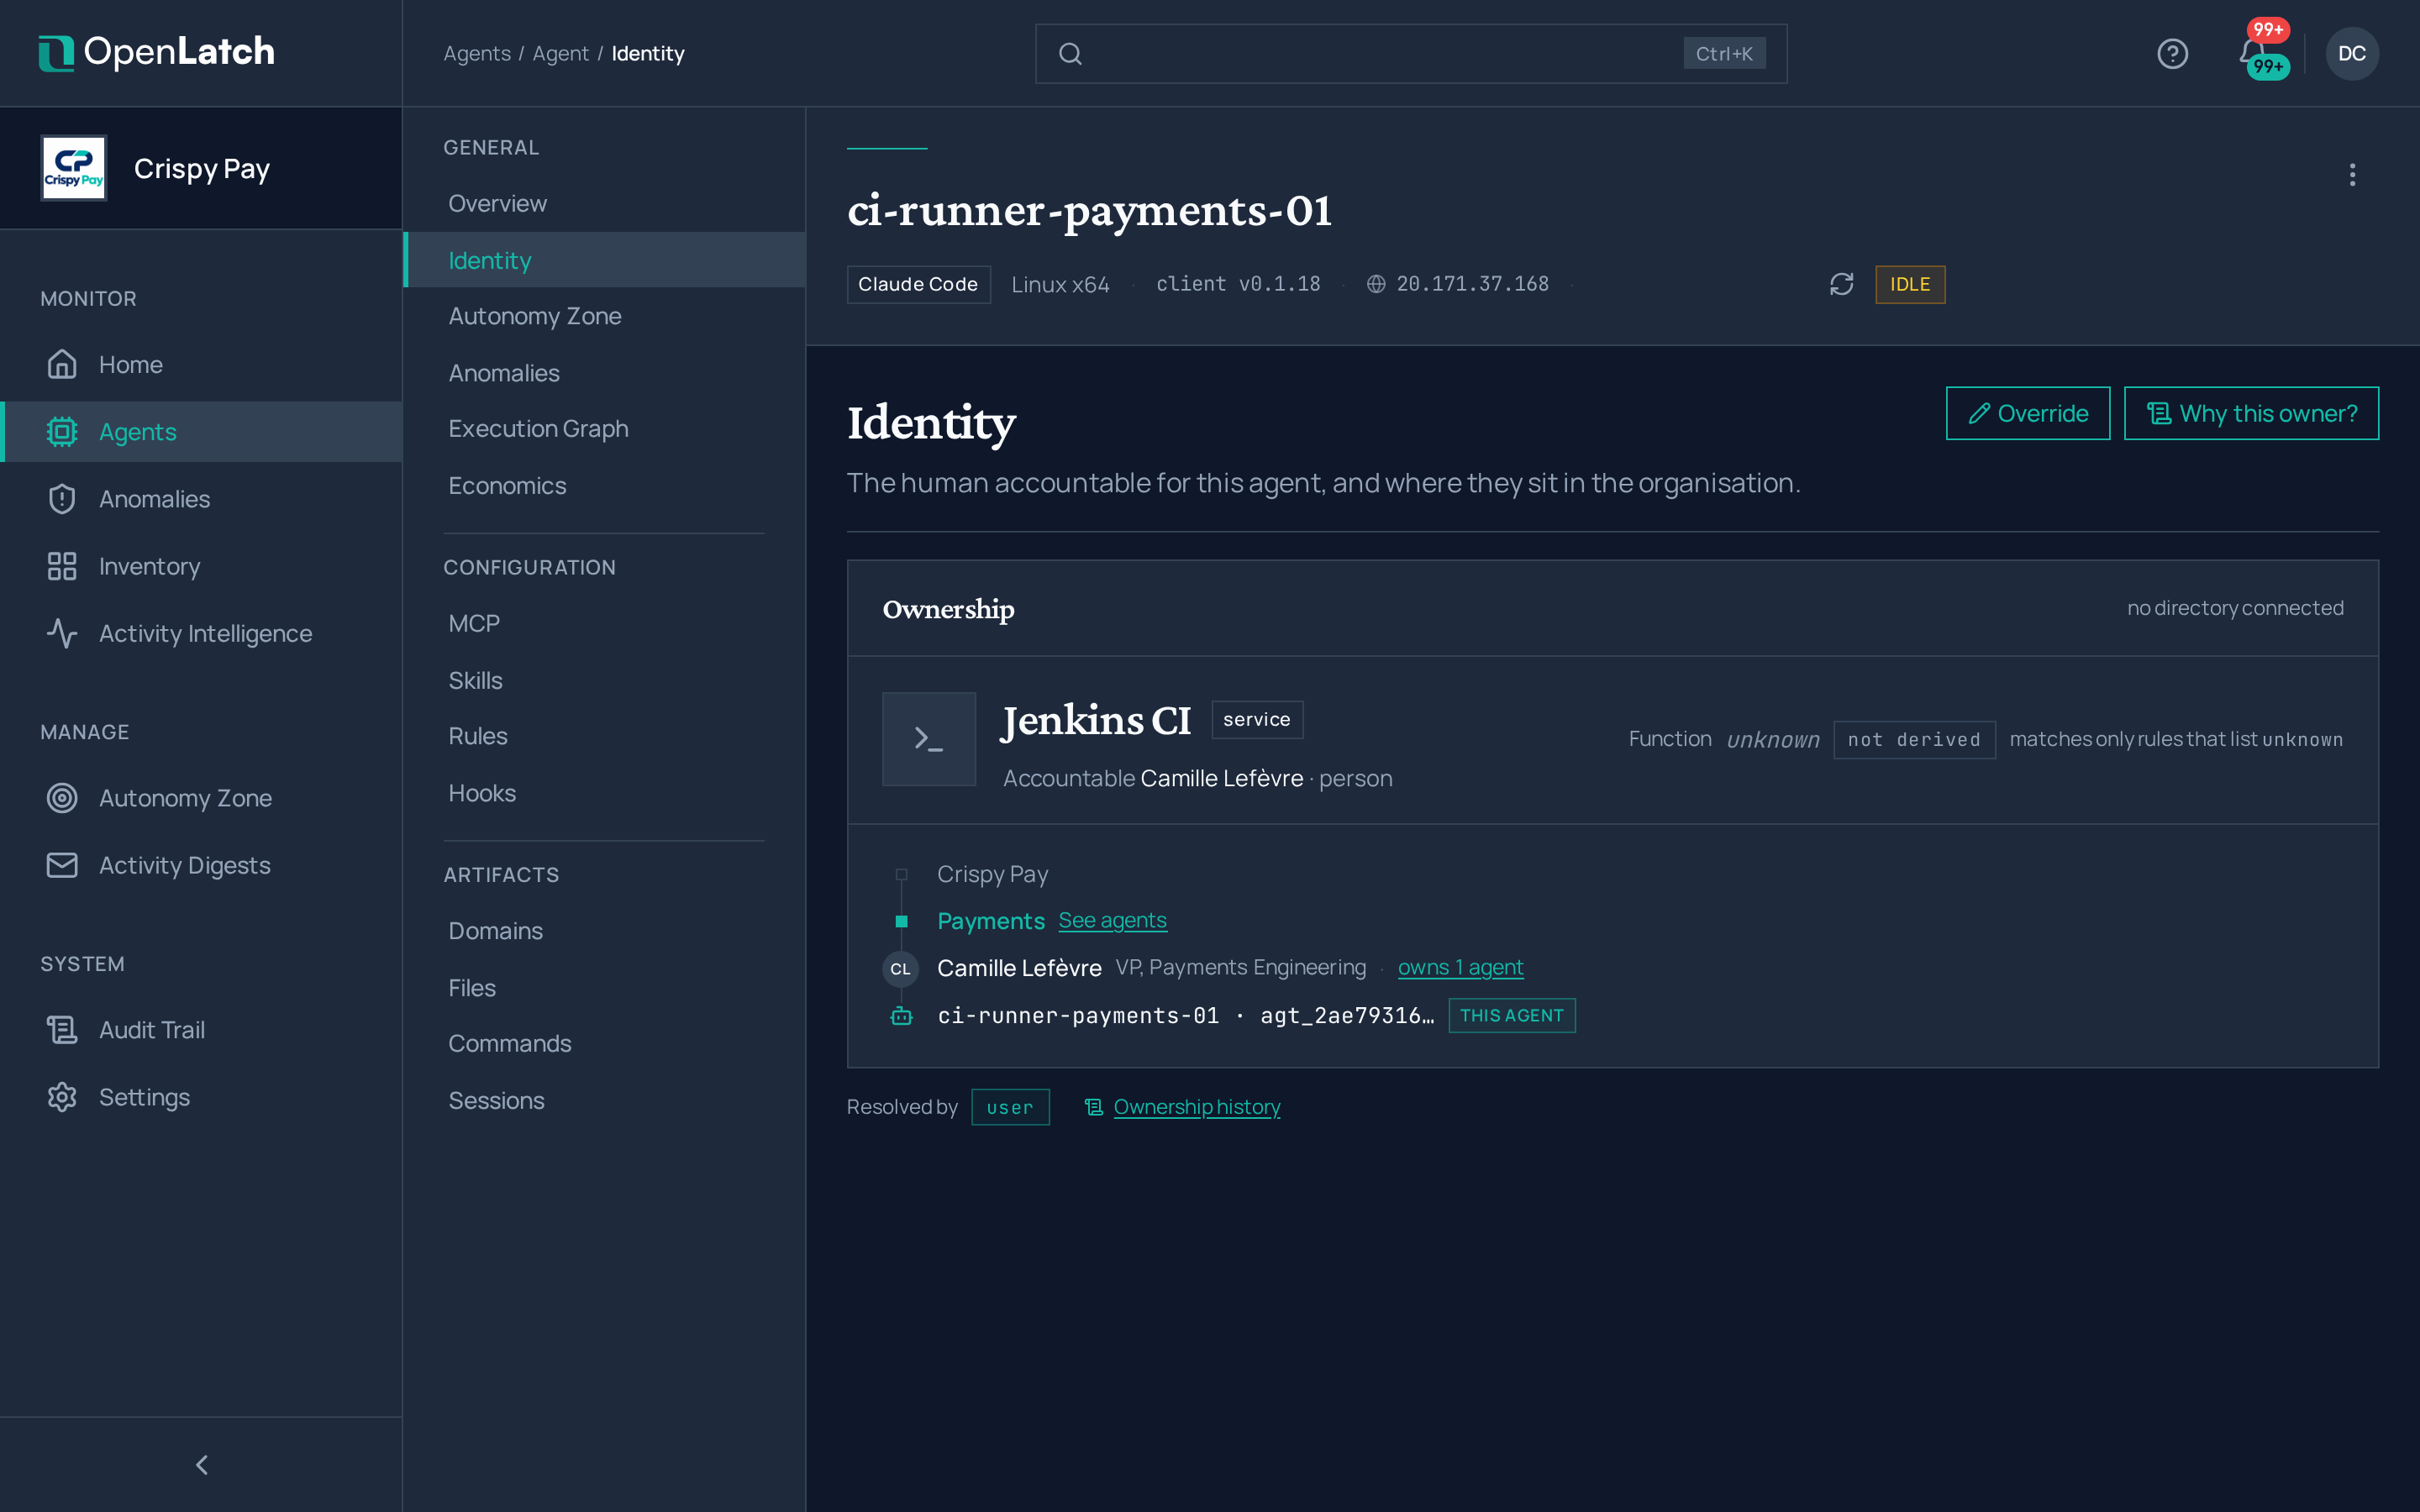Collapse the sidebar with the chevron

click(x=202, y=1464)
